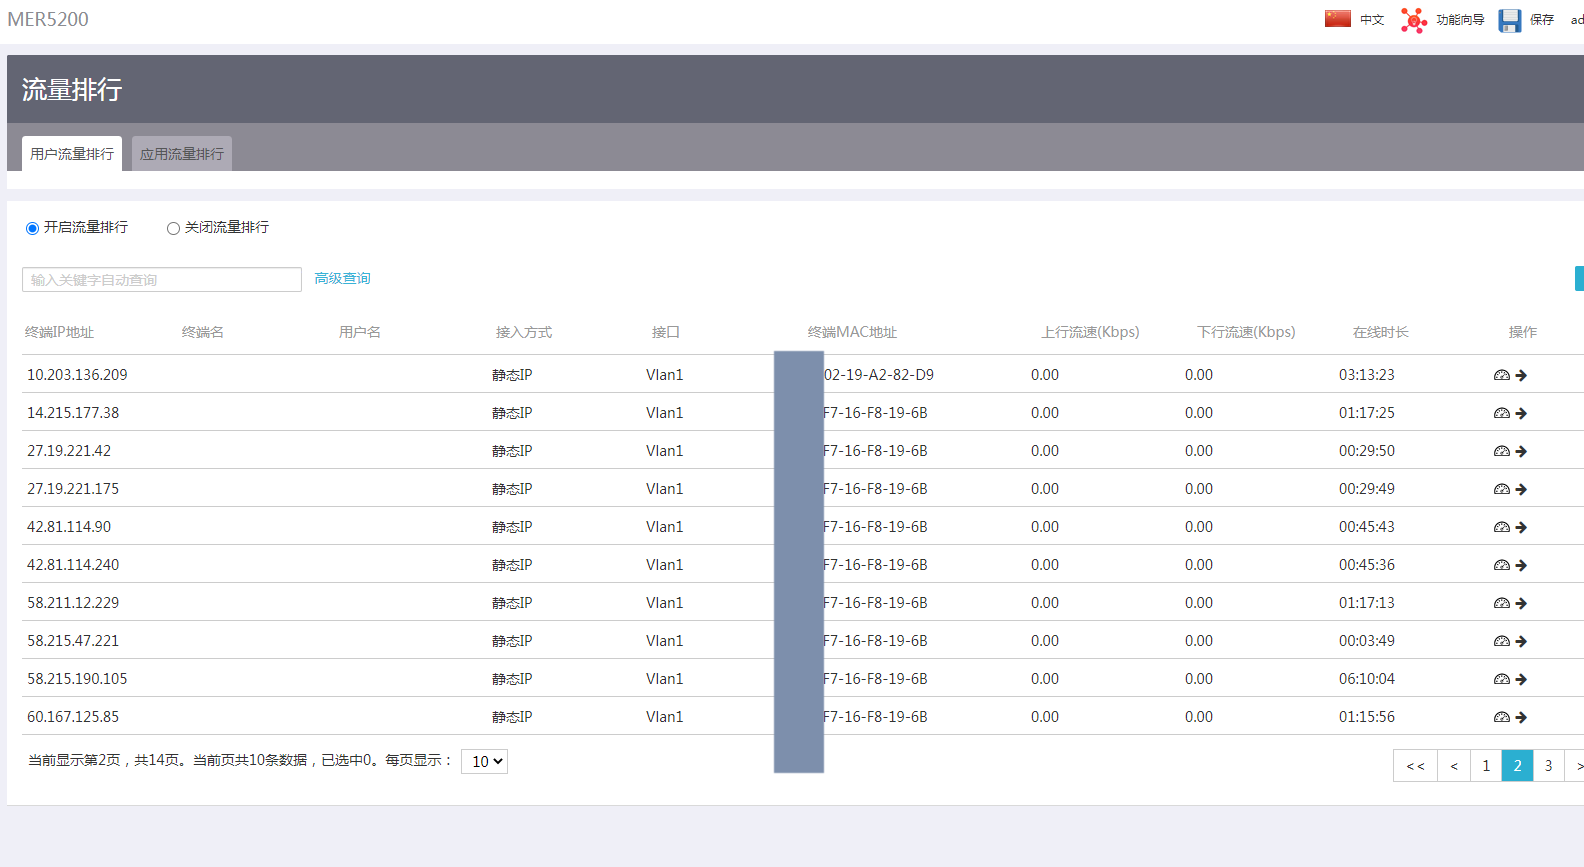Click the gauge icon for 60.167.125.85
The image size is (1584, 867).
pos(1501,717)
